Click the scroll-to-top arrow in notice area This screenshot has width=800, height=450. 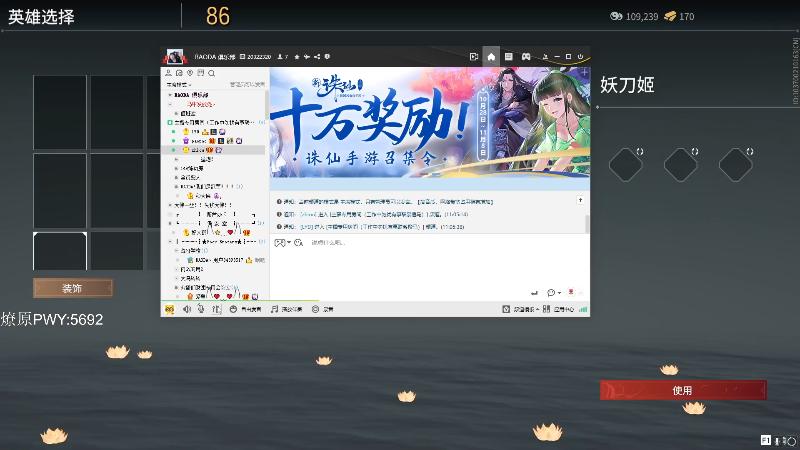[580, 200]
